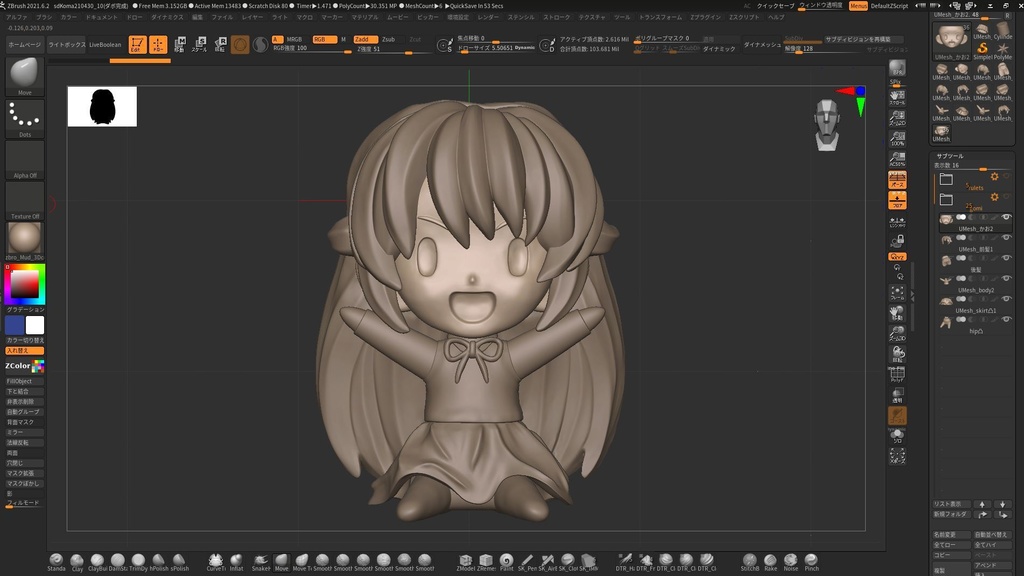The image size is (1024, 576).
Task: Pick a color from the color picker square
Action: pyautogui.click(x=25, y=286)
